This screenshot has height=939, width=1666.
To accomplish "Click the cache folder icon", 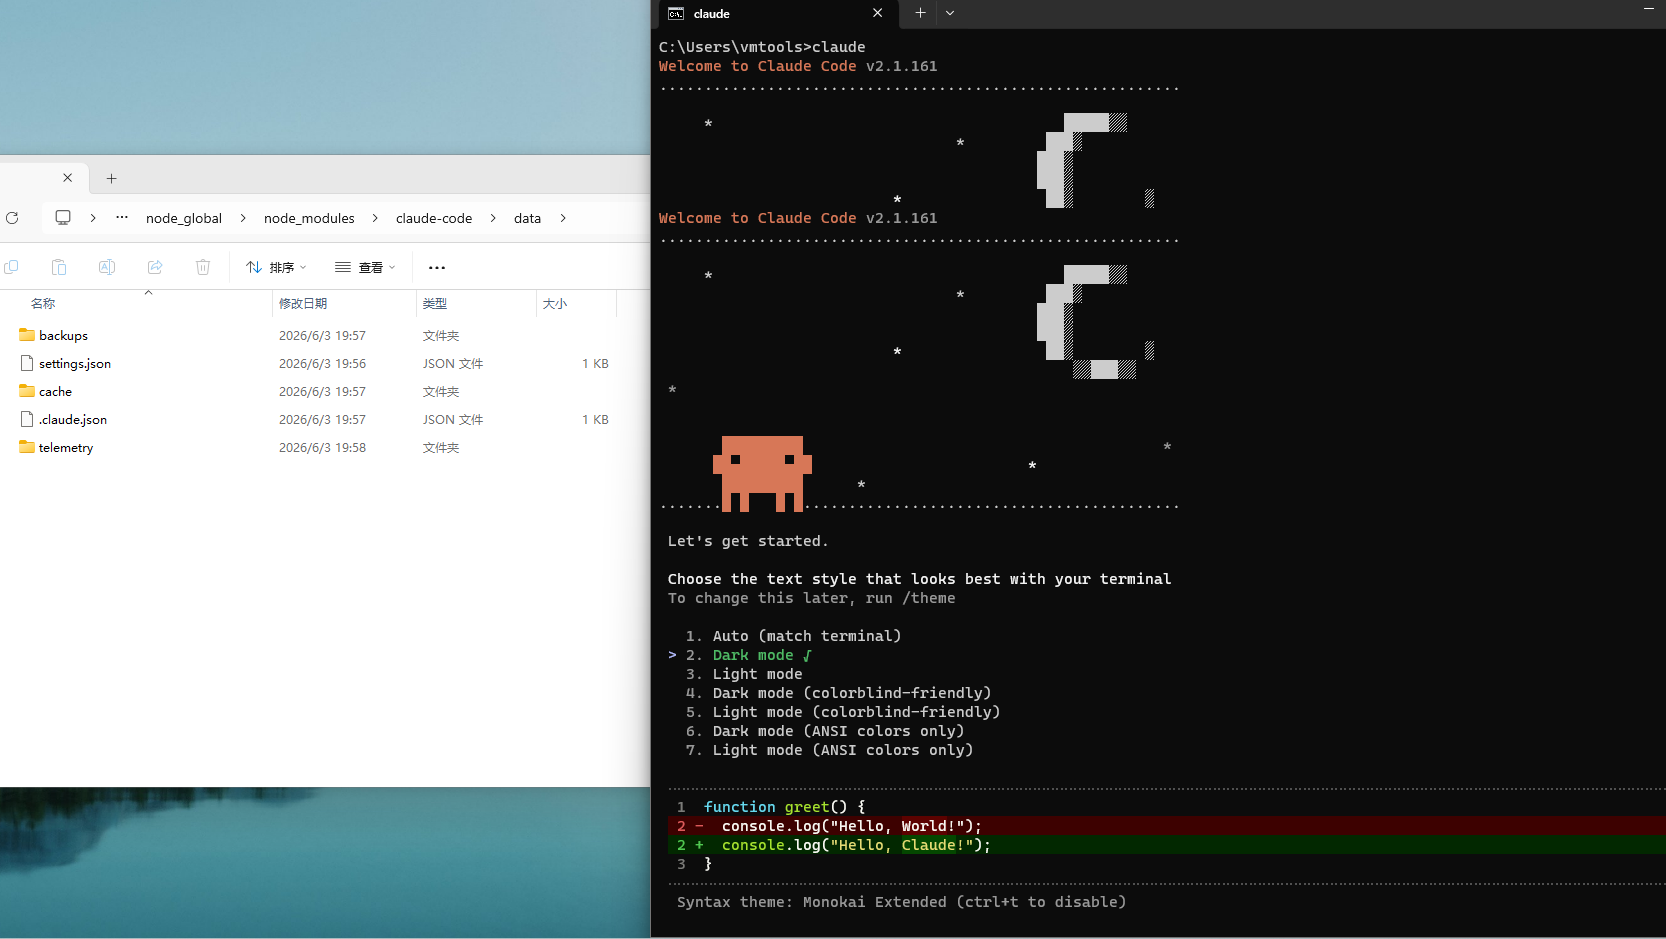I will tap(27, 391).
